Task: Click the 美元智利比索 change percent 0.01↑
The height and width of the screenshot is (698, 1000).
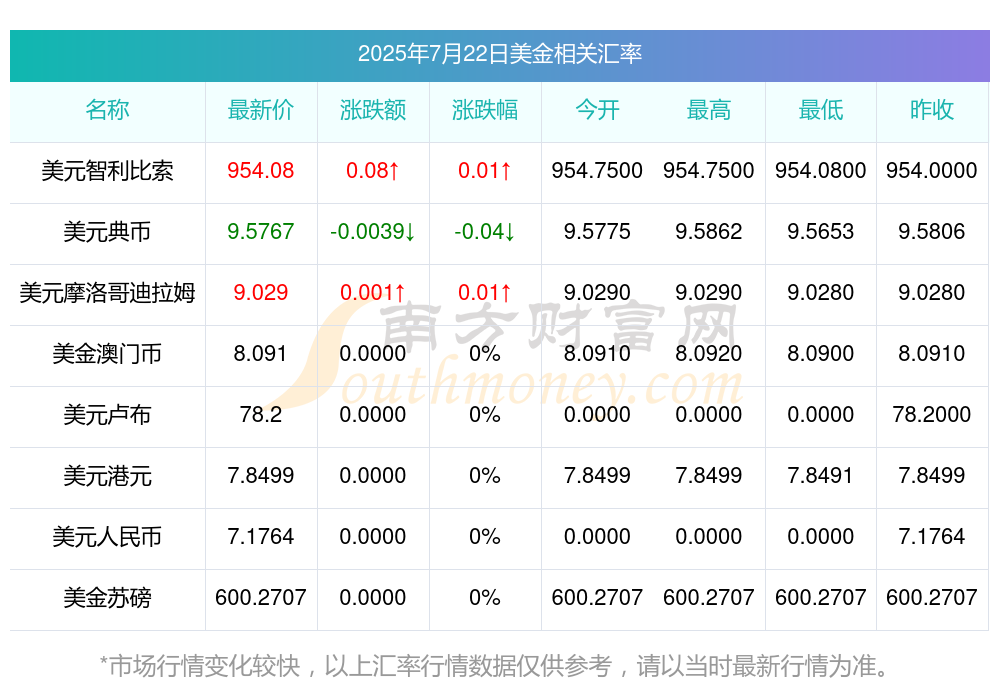Action: [485, 170]
